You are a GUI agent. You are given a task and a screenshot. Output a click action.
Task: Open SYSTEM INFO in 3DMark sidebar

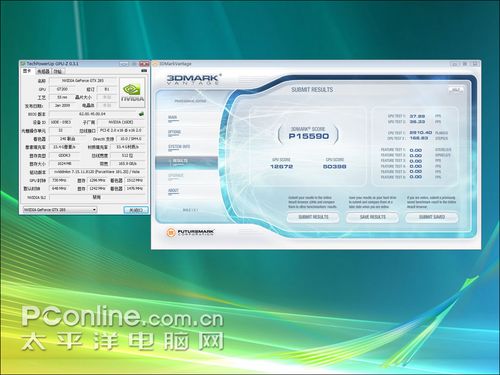pos(179,147)
